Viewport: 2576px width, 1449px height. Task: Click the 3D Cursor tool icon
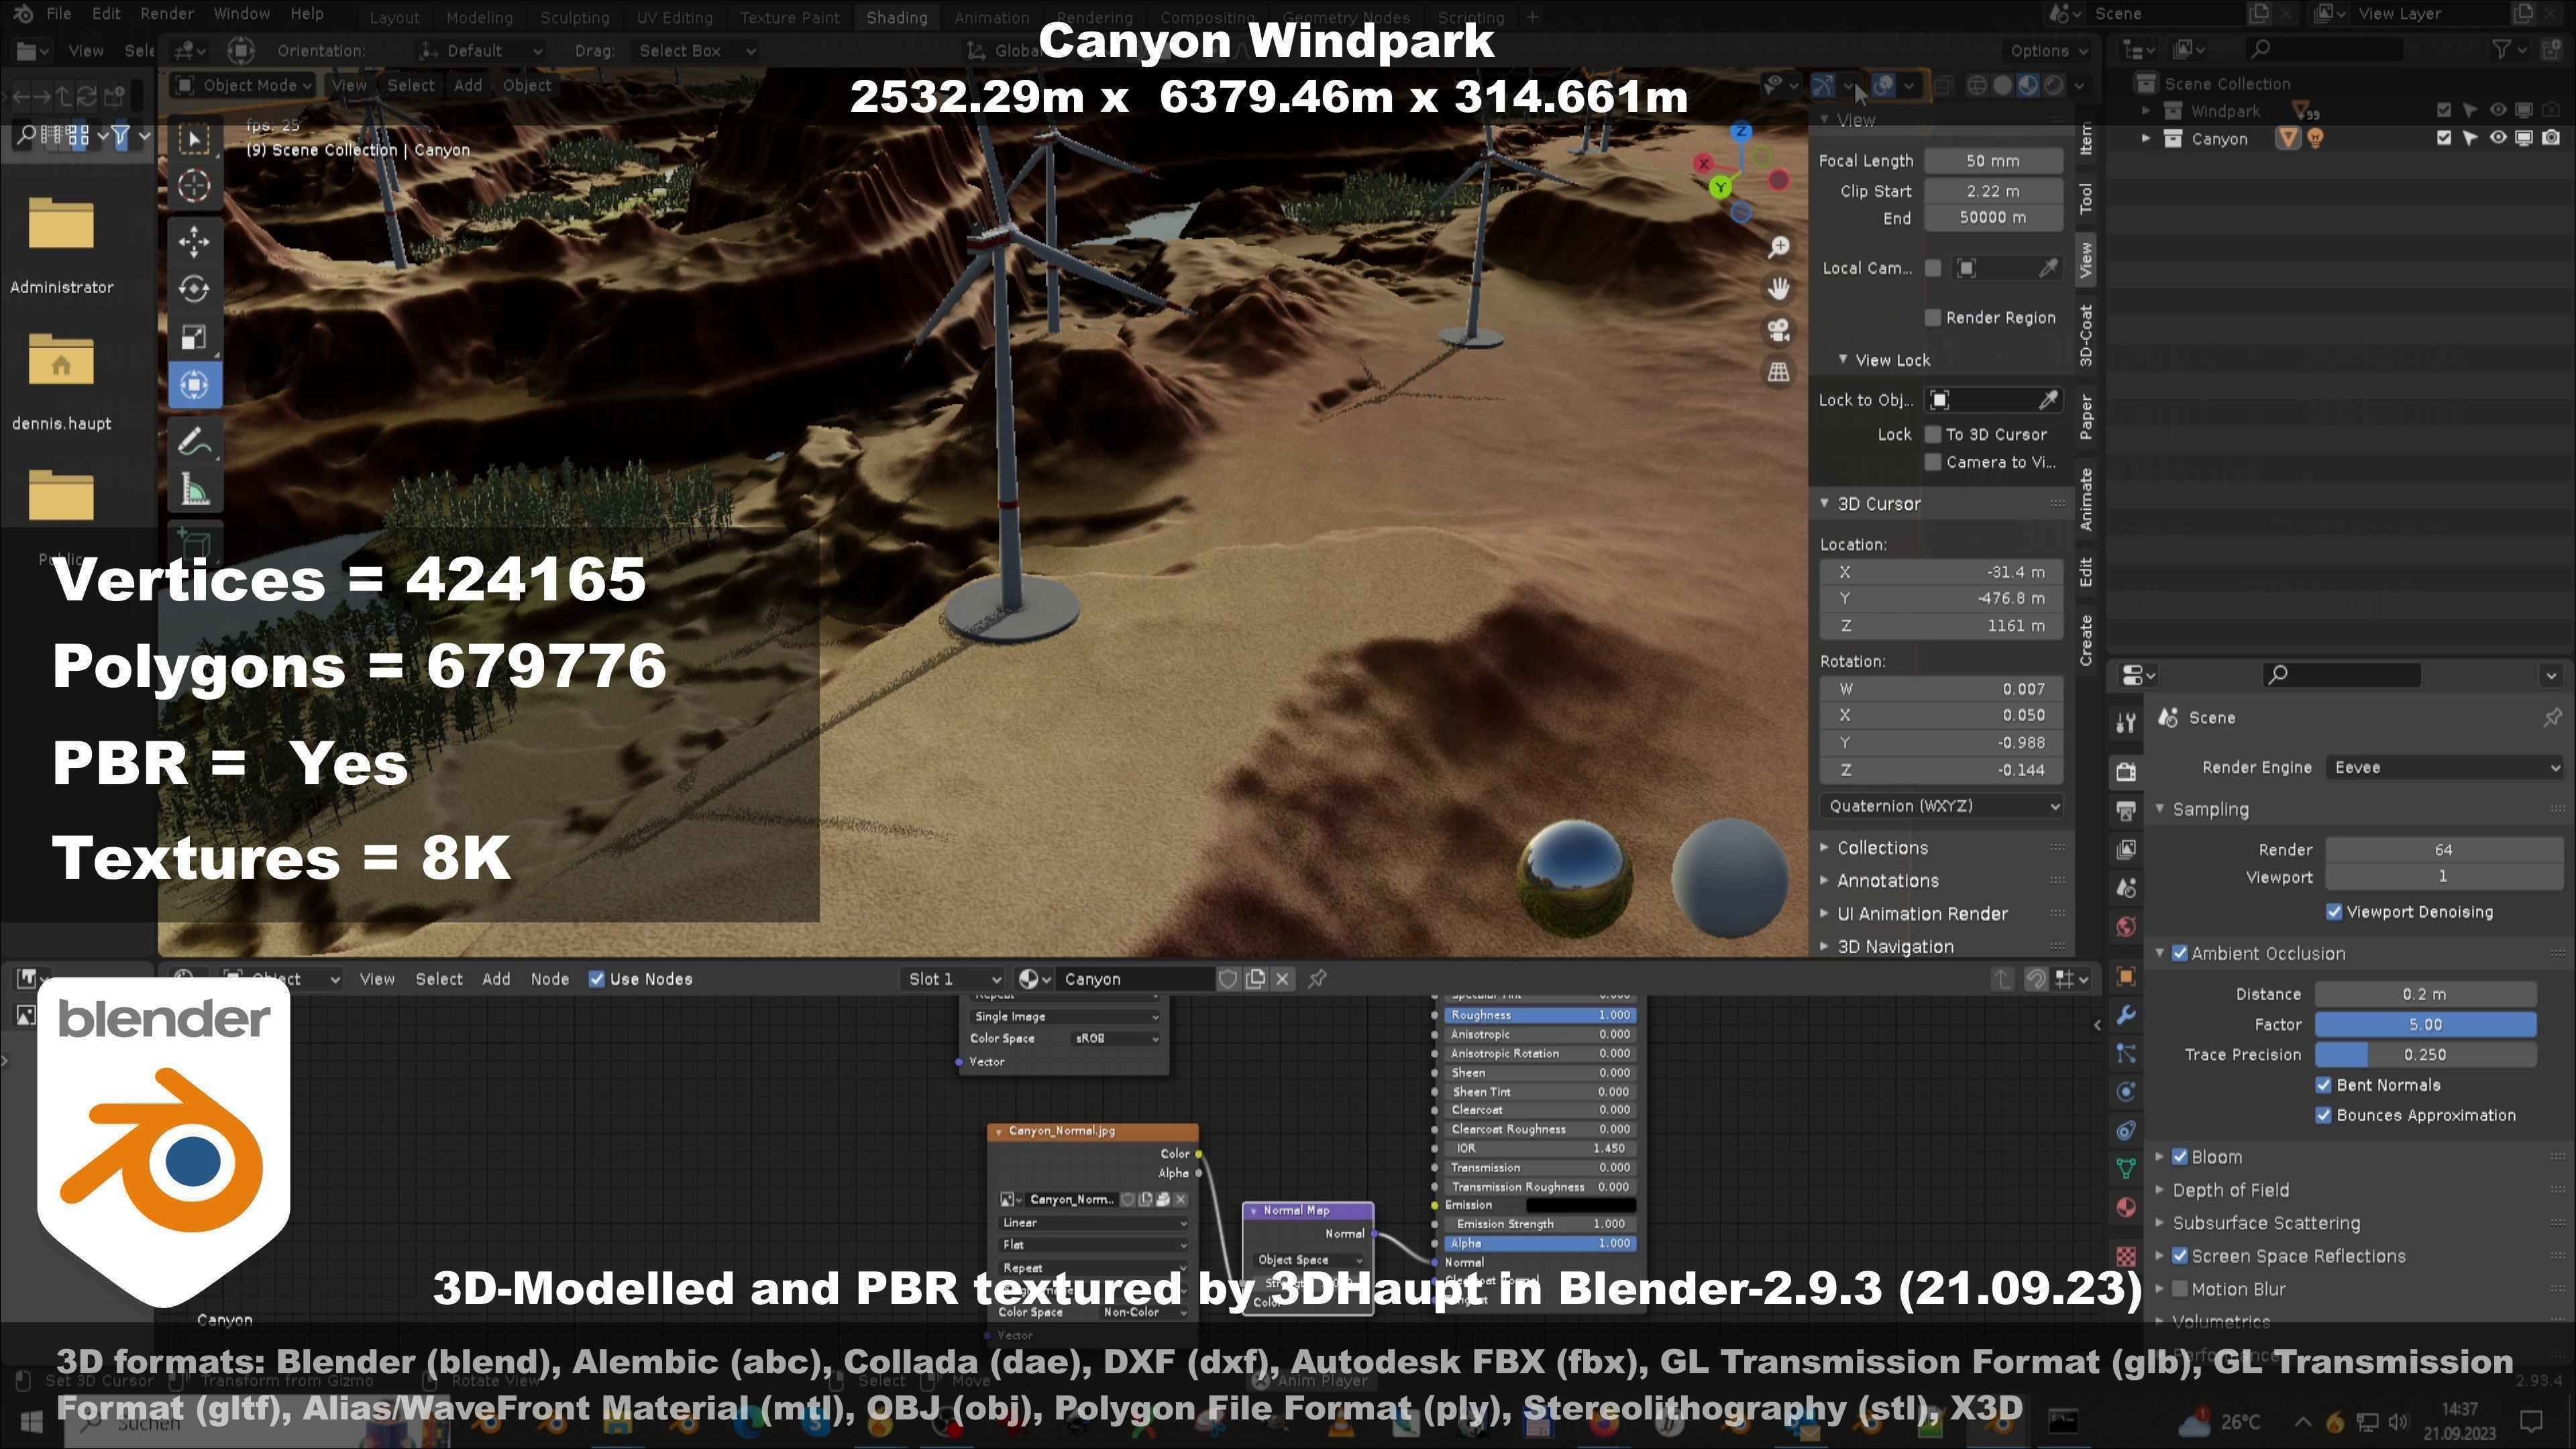(x=194, y=186)
